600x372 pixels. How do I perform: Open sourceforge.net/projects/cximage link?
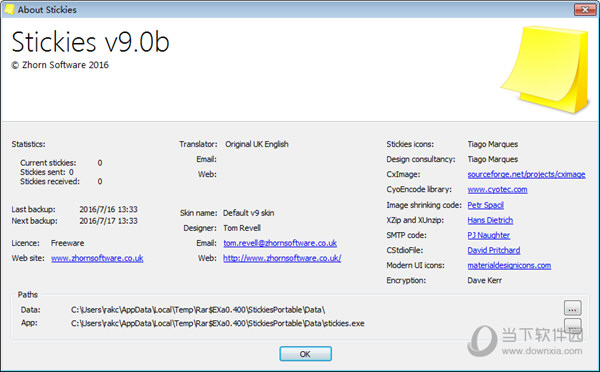[526, 175]
